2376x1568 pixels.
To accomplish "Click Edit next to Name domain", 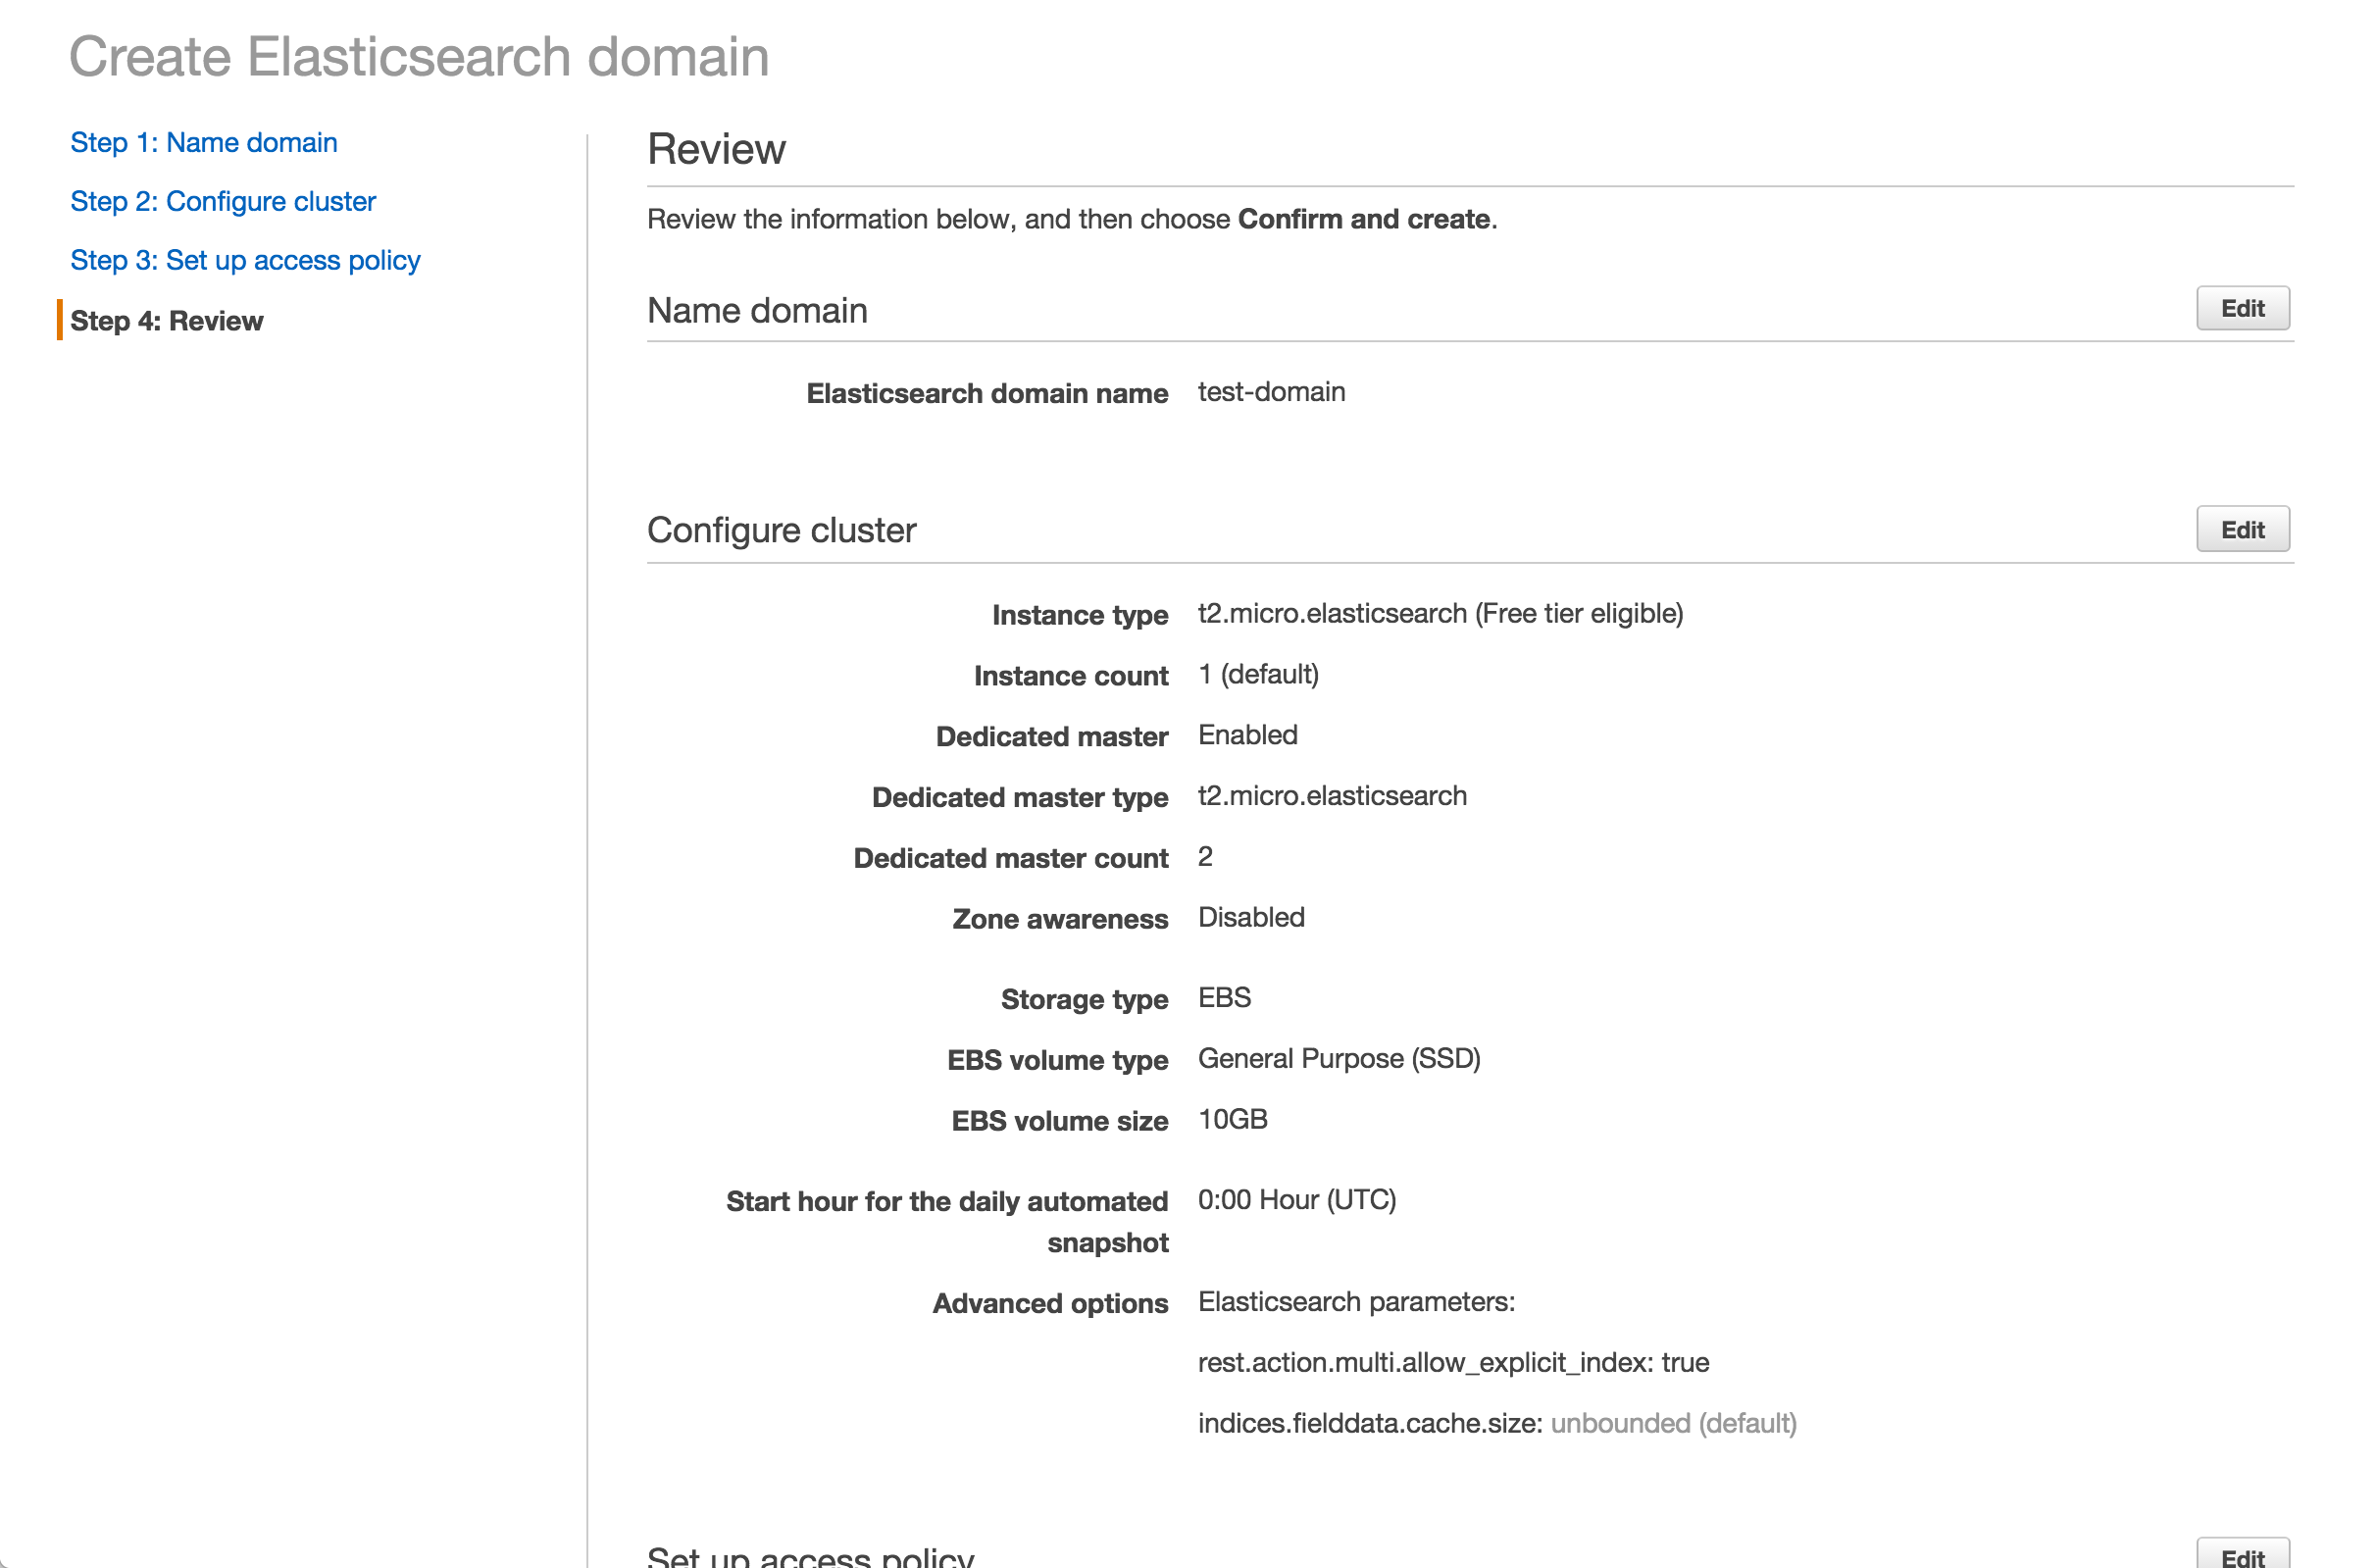I will (2242, 308).
